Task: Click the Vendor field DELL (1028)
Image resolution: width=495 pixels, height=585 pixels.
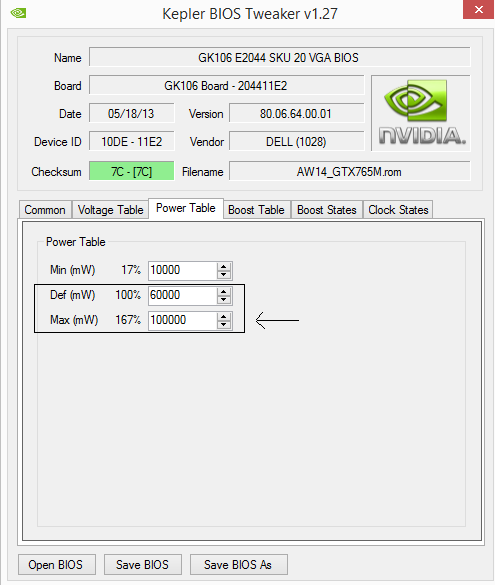Action: [x=297, y=141]
